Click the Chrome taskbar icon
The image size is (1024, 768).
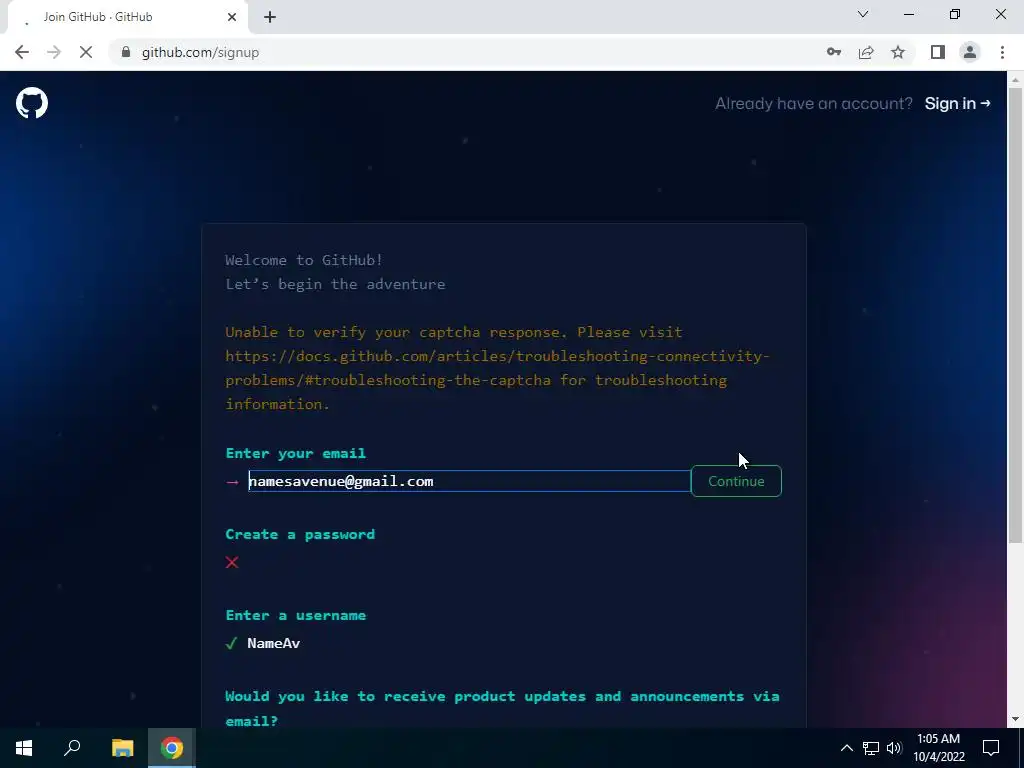172,748
